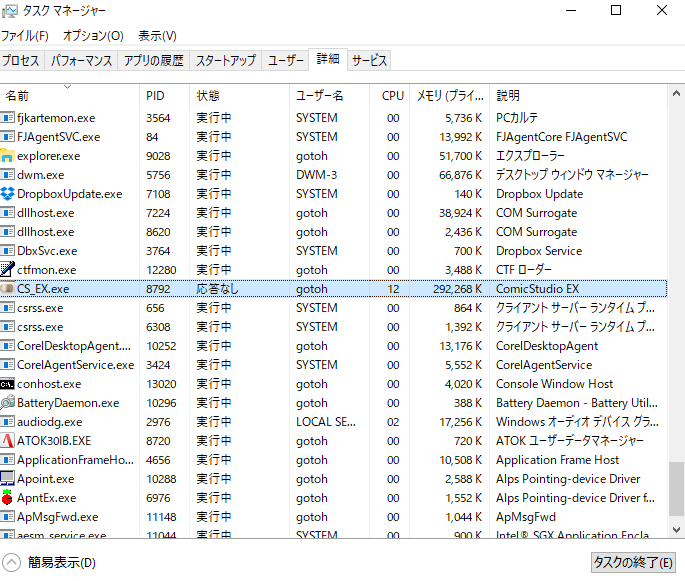Viewport: 685px width, 581px height.
Task: Select the ComicStudio EX description
Action: tap(537, 289)
